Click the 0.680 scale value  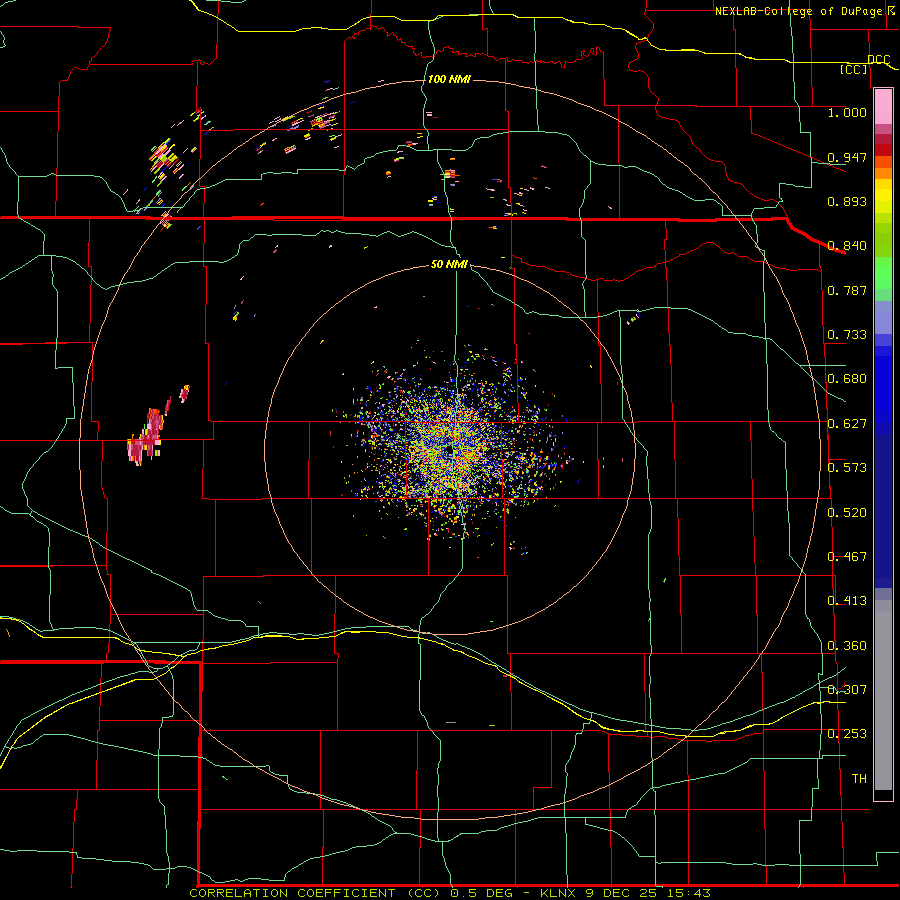coord(847,379)
